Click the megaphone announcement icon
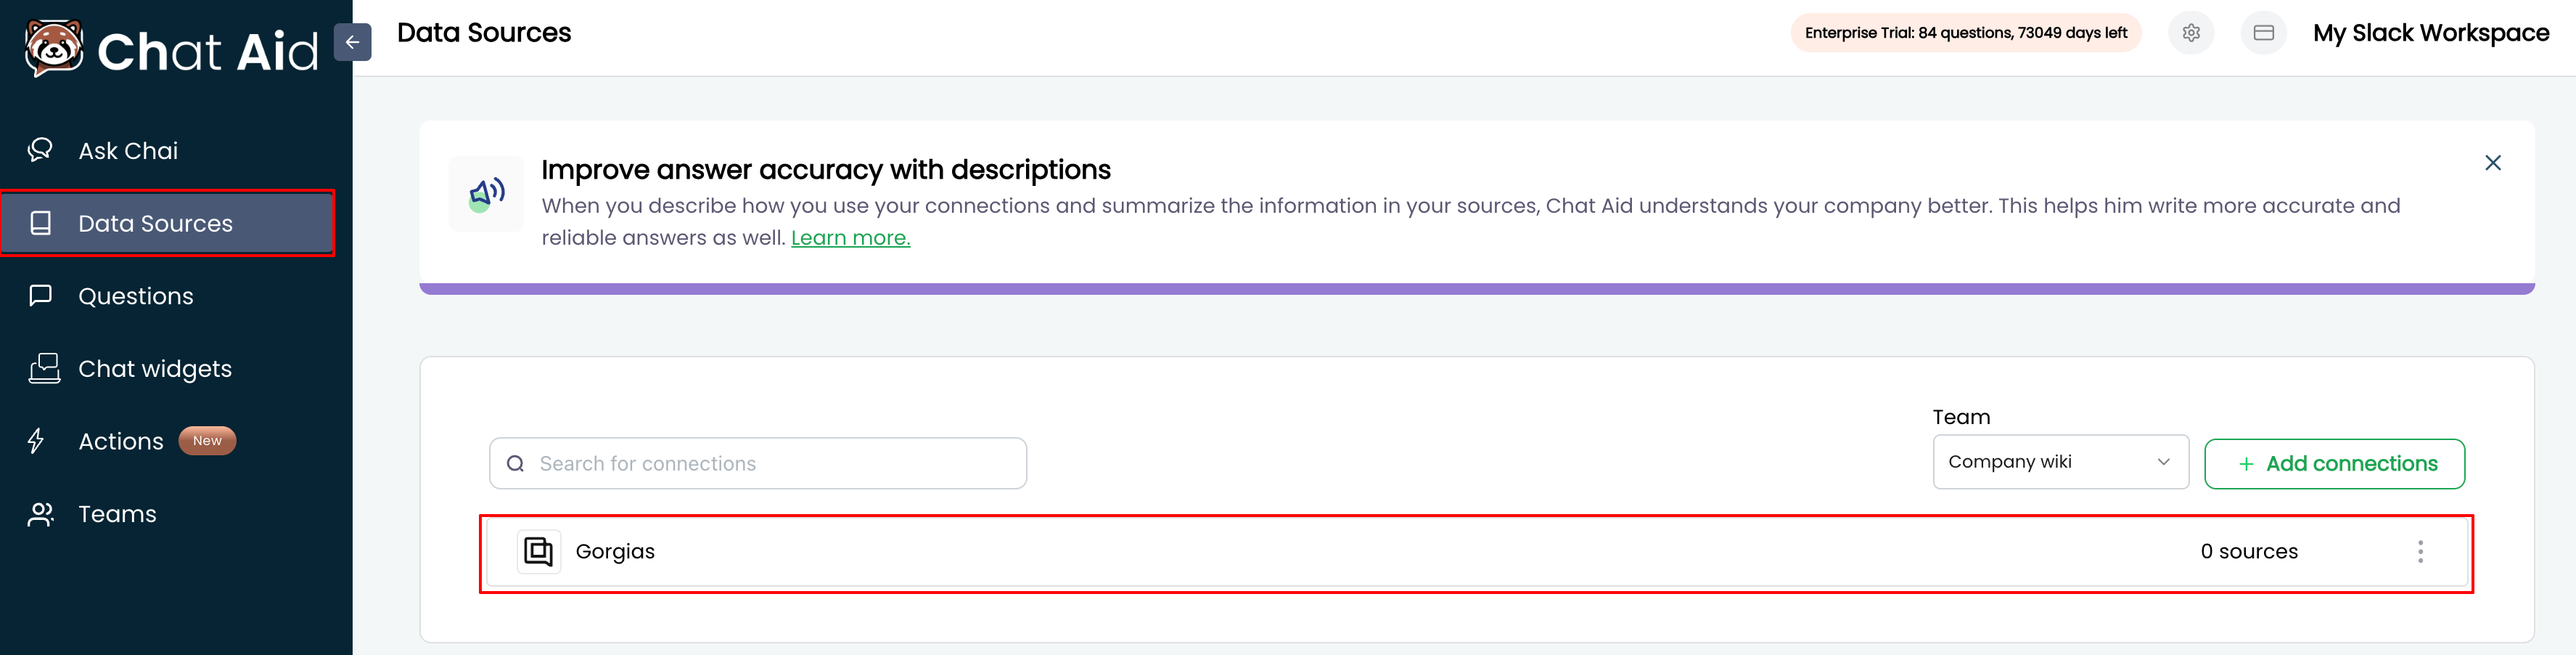The width and height of the screenshot is (2576, 655). 486,194
